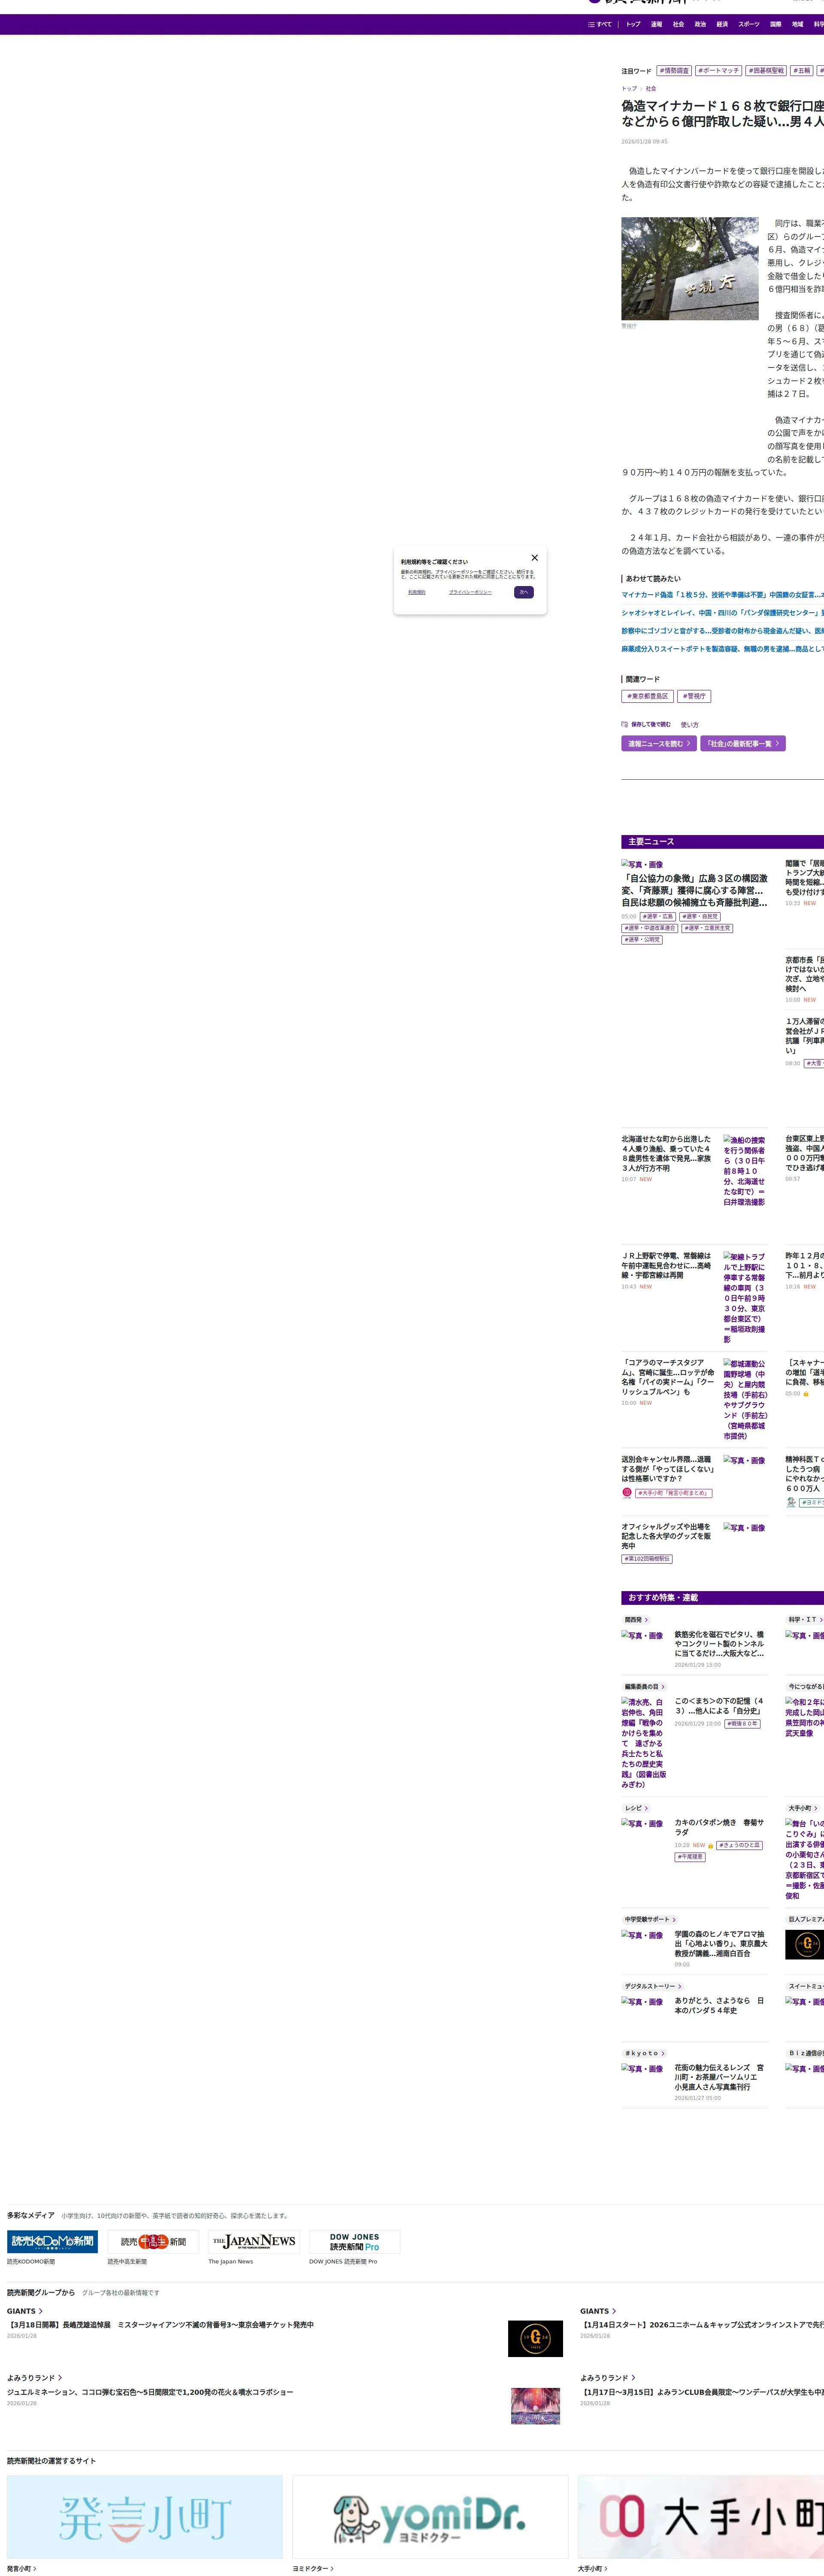Viewport: 824px width, 2576px height.
Task: Open「社会」の最新記事一覧 button
Action: pyautogui.click(x=742, y=743)
